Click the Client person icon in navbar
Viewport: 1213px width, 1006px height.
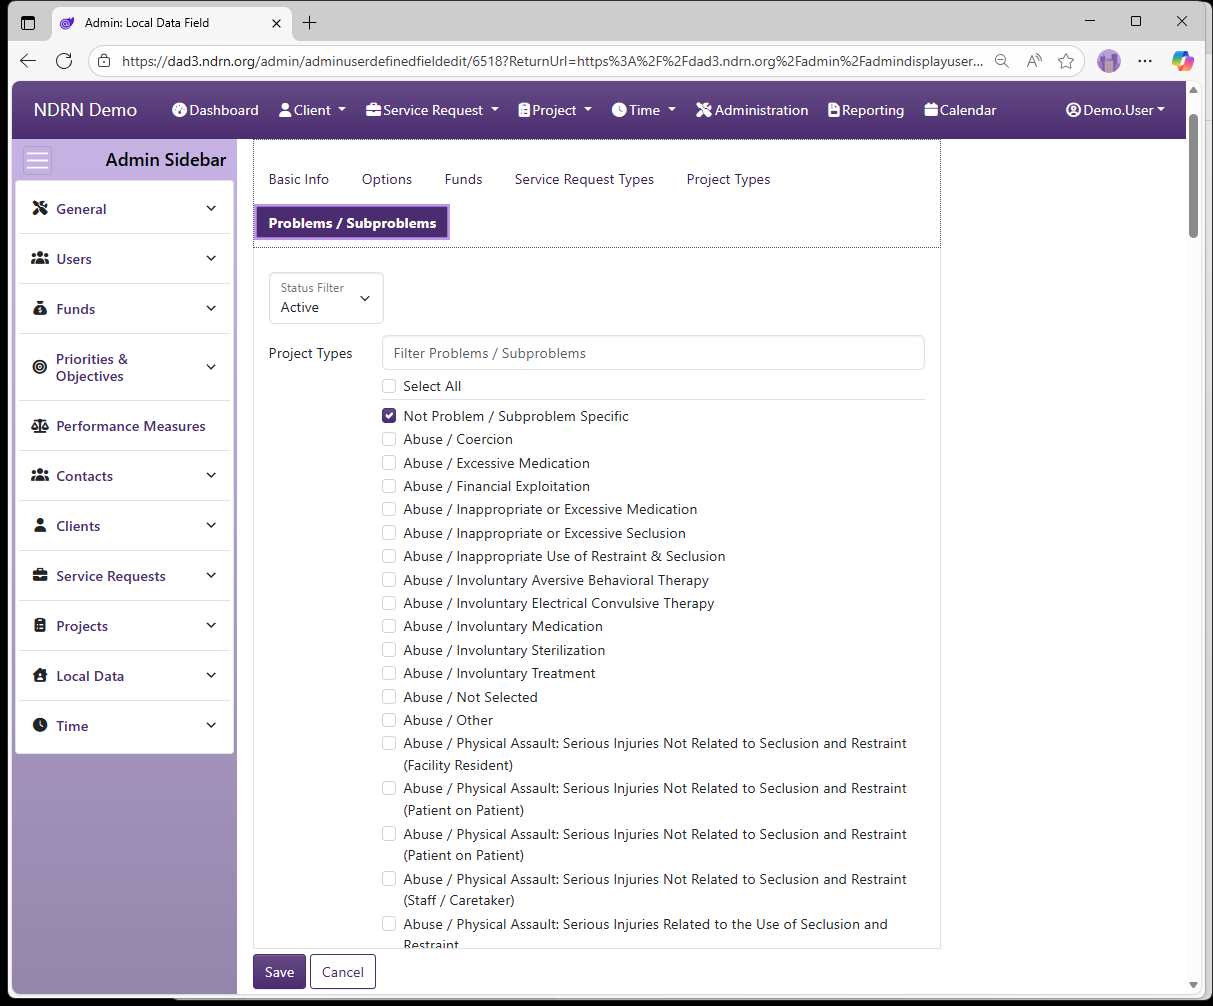coord(285,110)
